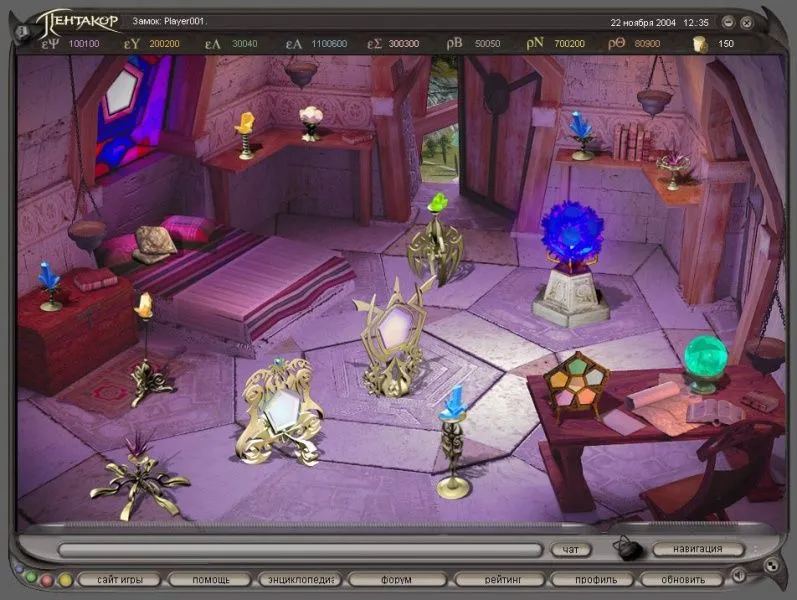Click the green round indicator light
The image size is (797, 600).
click(32, 578)
